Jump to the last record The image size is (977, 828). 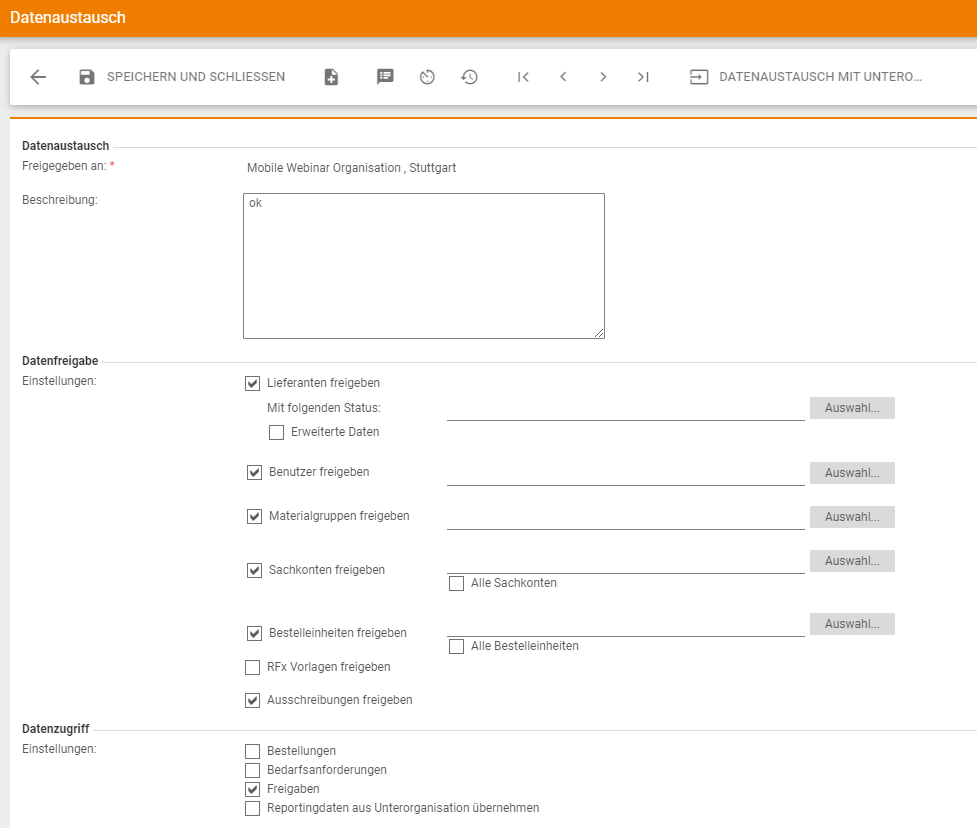point(643,77)
